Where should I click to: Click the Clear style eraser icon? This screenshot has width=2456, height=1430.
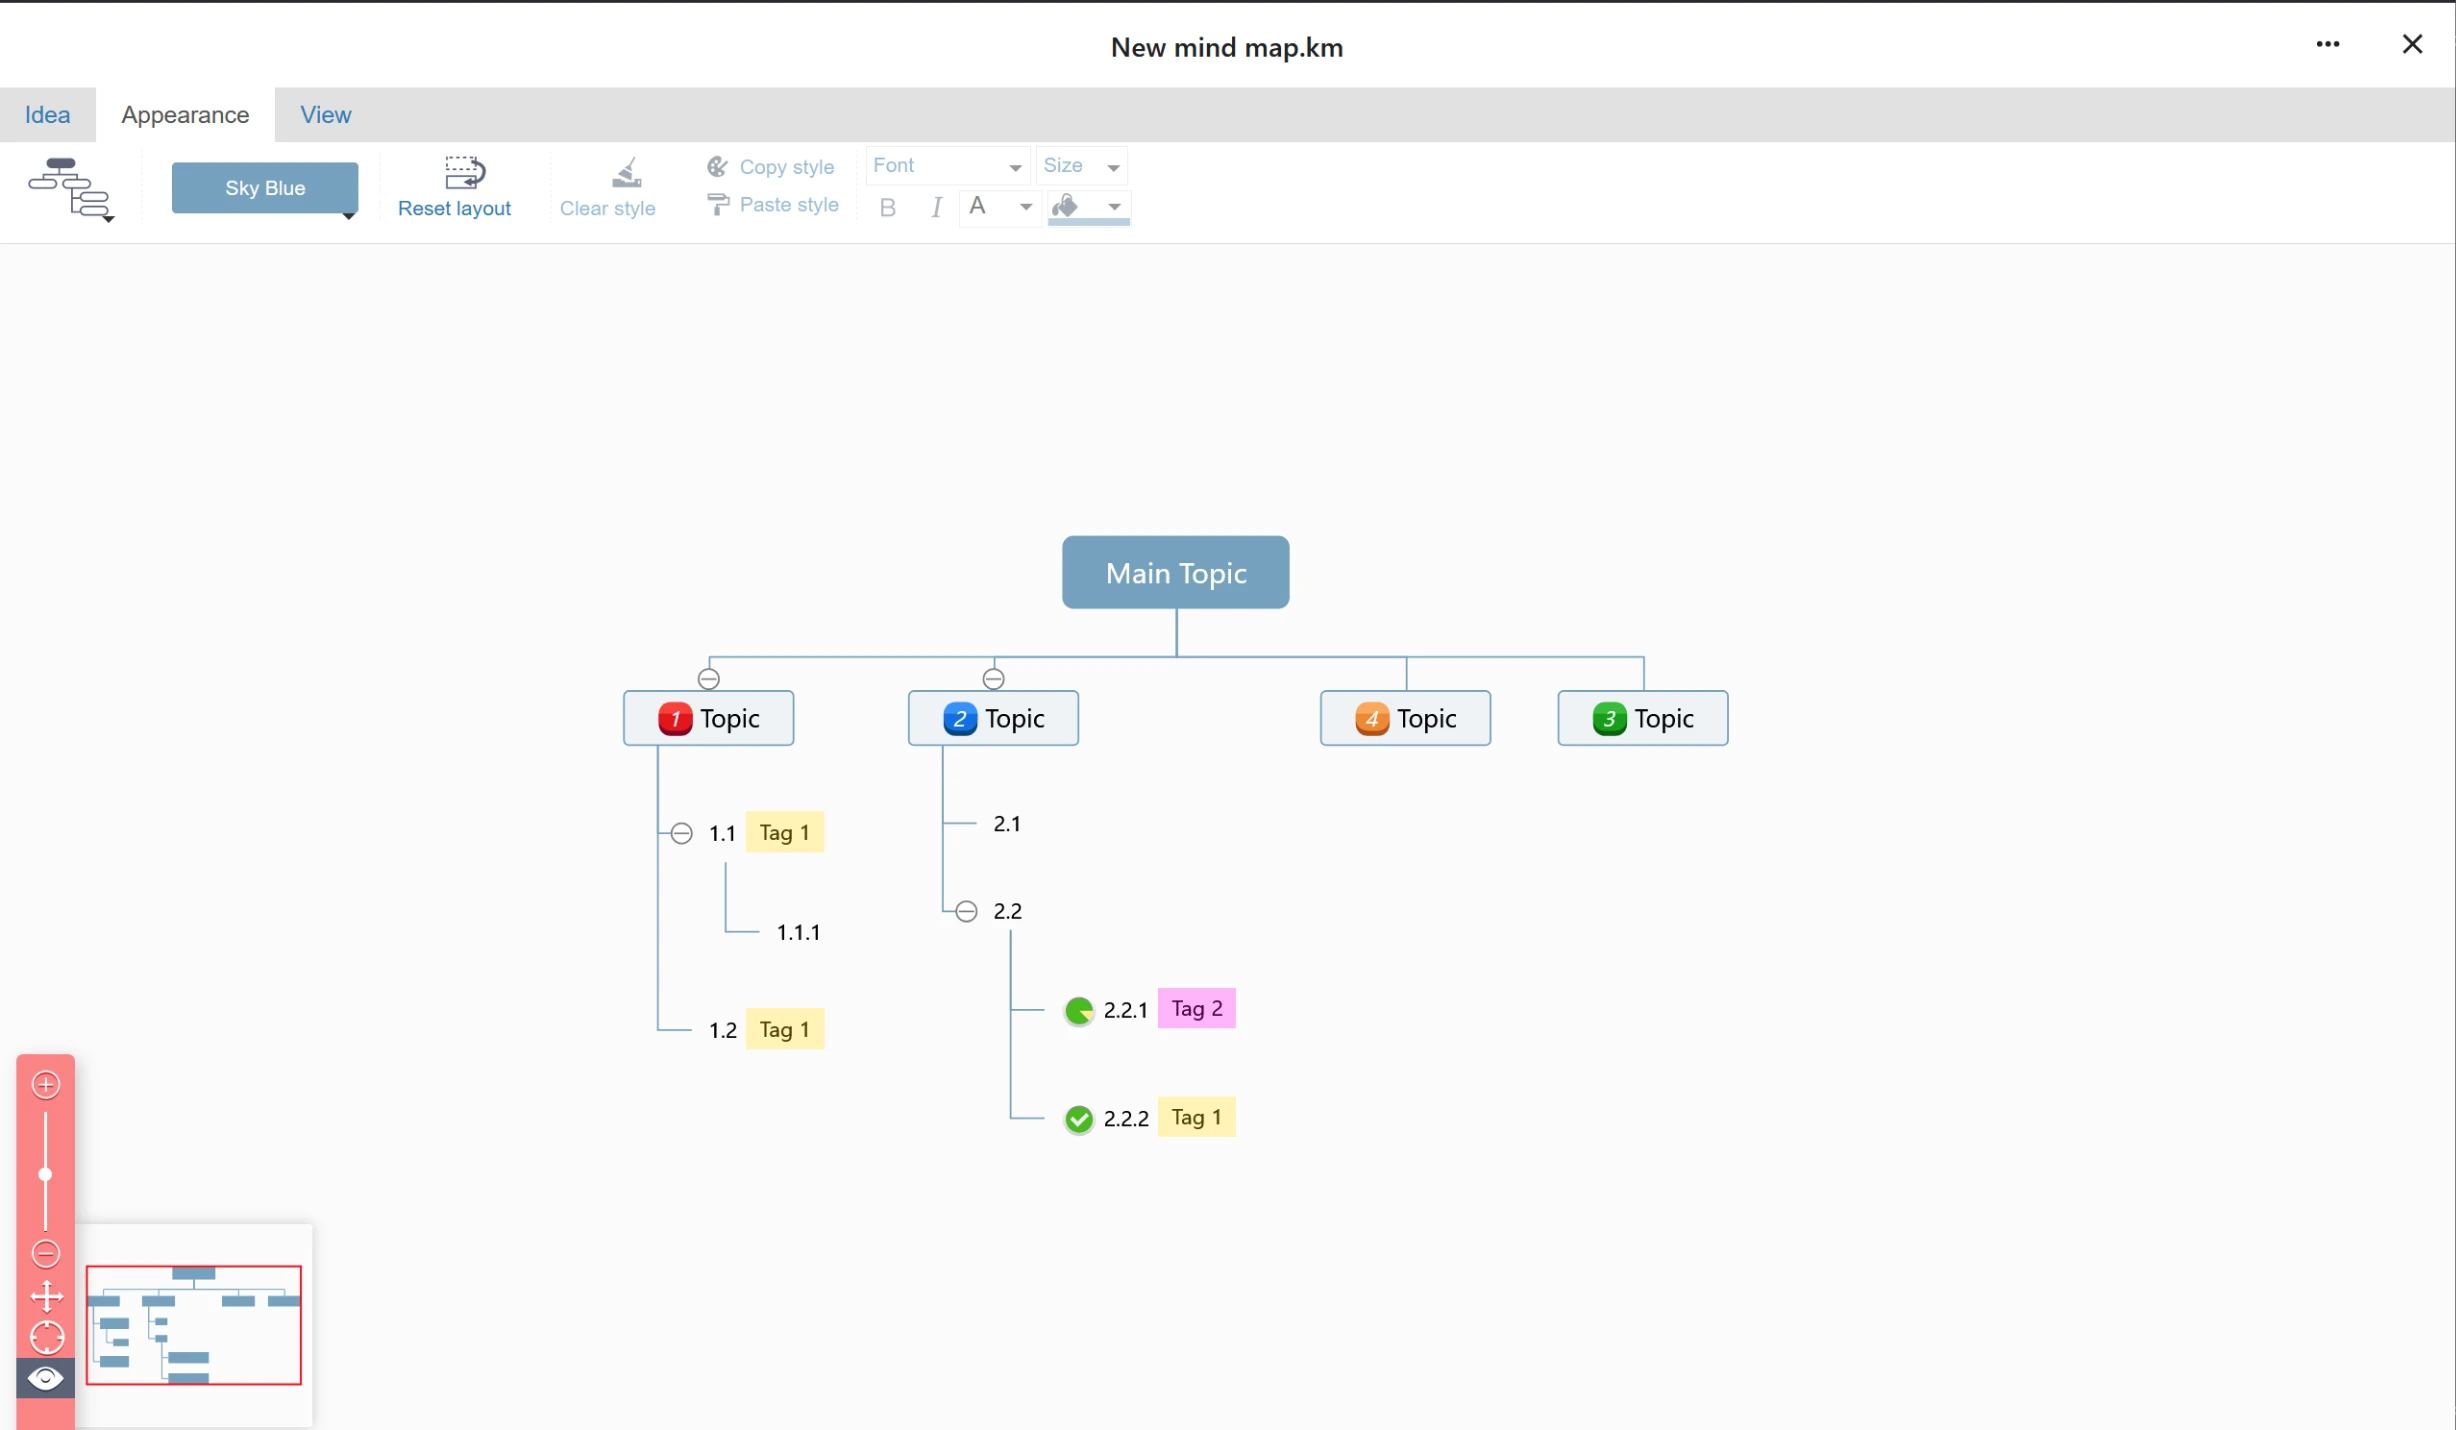pyautogui.click(x=626, y=173)
